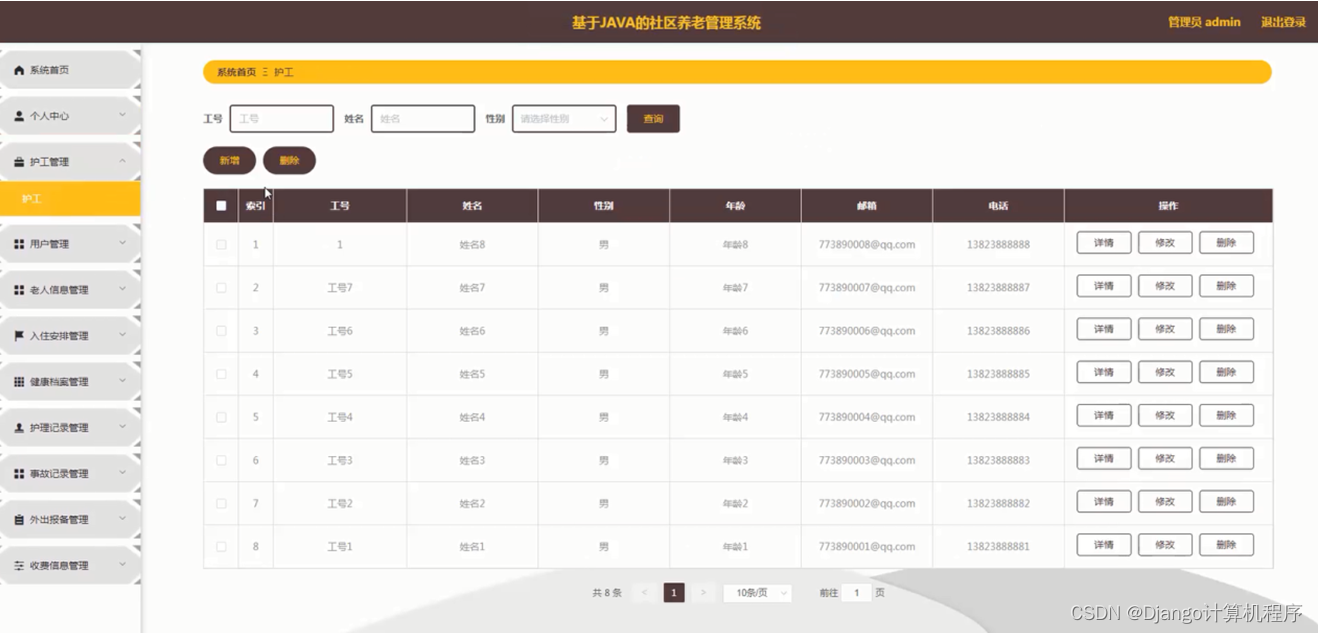1318x633 pixels.
Task: Open the 性别 selection dropdown
Action: click(x=563, y=118)
